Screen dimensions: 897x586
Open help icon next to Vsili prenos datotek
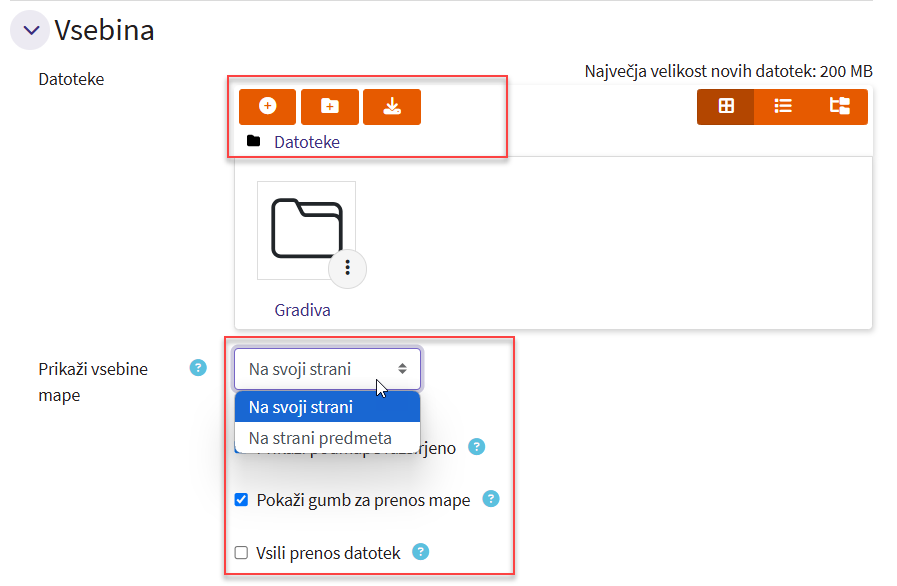[x=421, y=551]
